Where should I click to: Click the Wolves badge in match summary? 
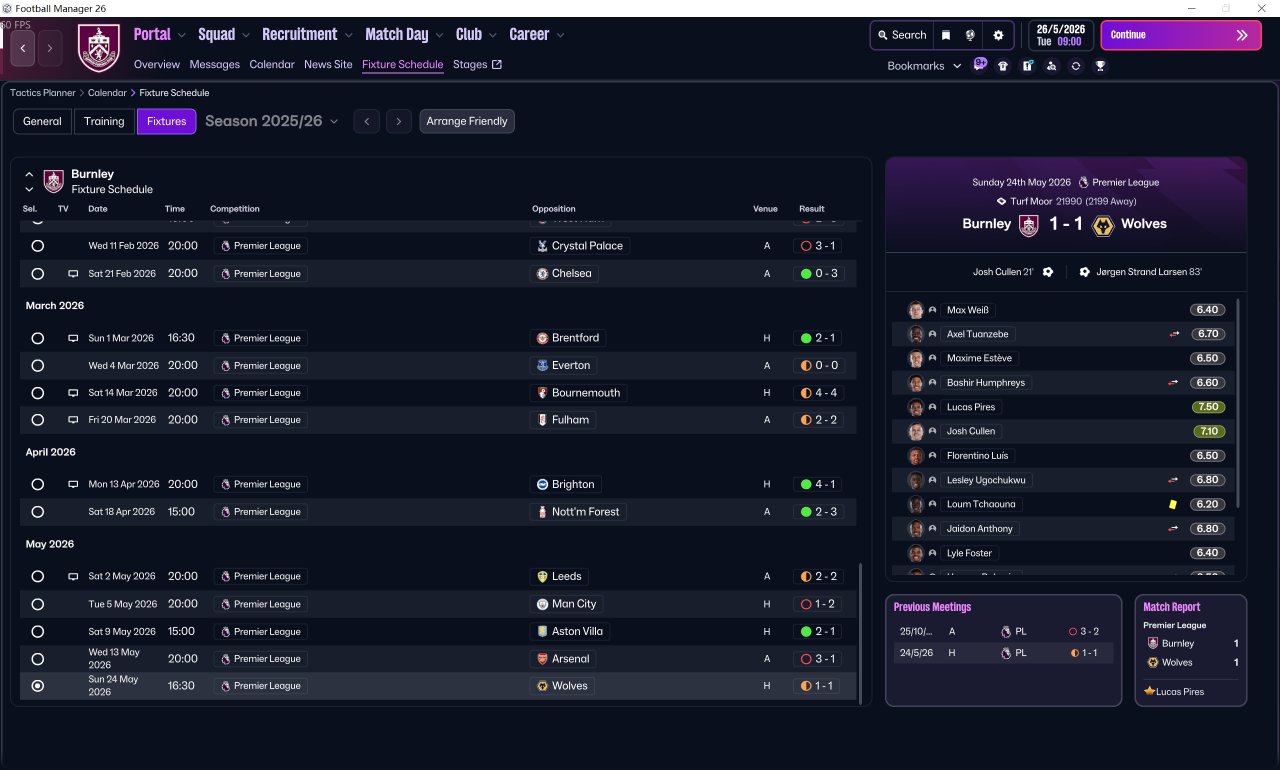pyautogui.click(x=1103, y=224)
